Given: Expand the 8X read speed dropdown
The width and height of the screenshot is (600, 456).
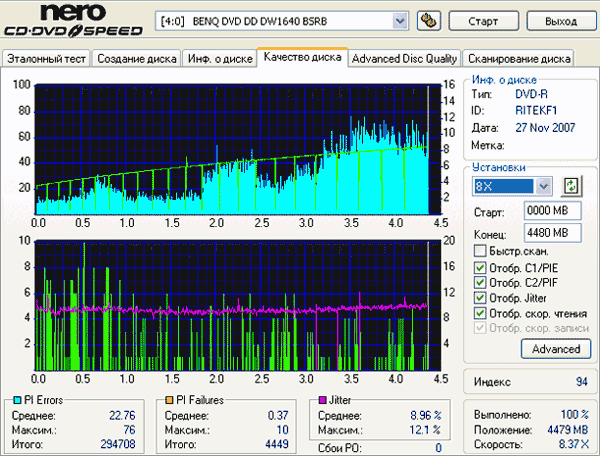Looking at the screenshot, I should pyautogui.click(x=544, y=186).
